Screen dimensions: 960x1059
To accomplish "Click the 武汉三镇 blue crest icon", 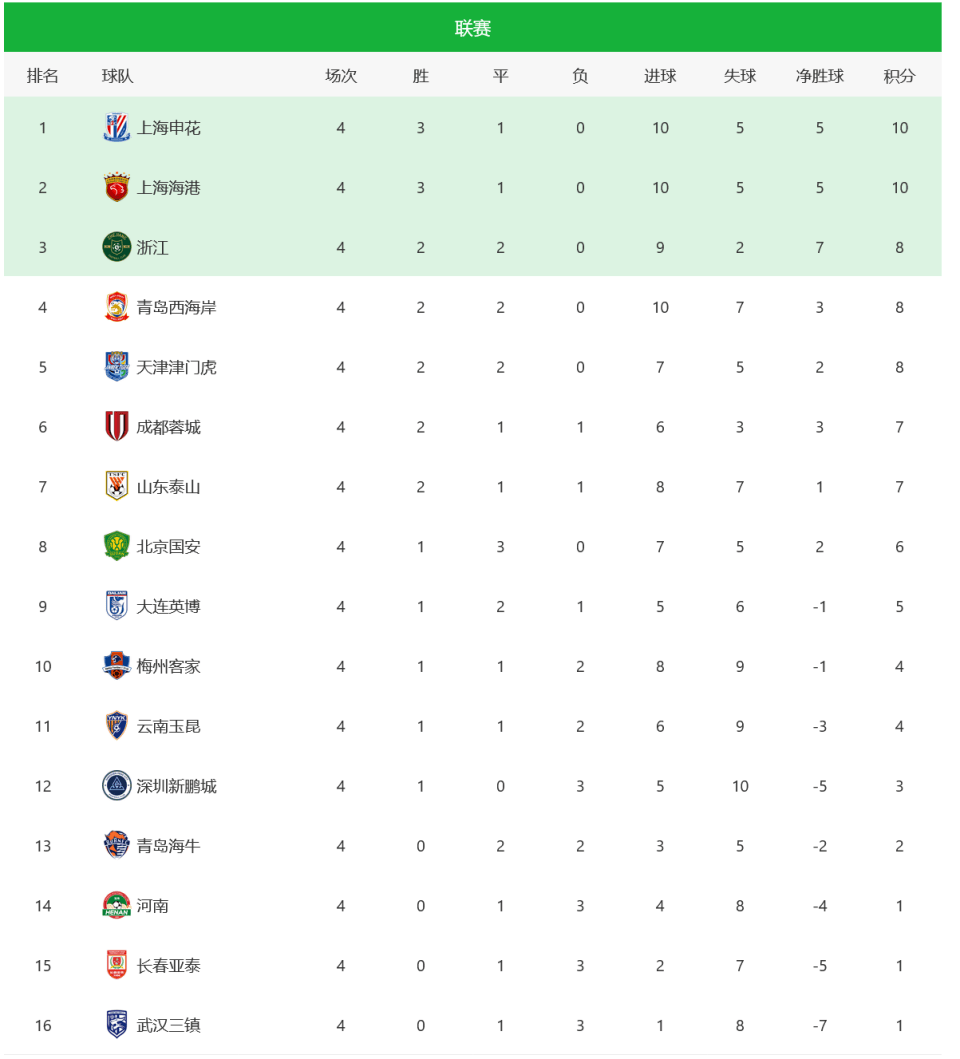I will (117, 1025).
